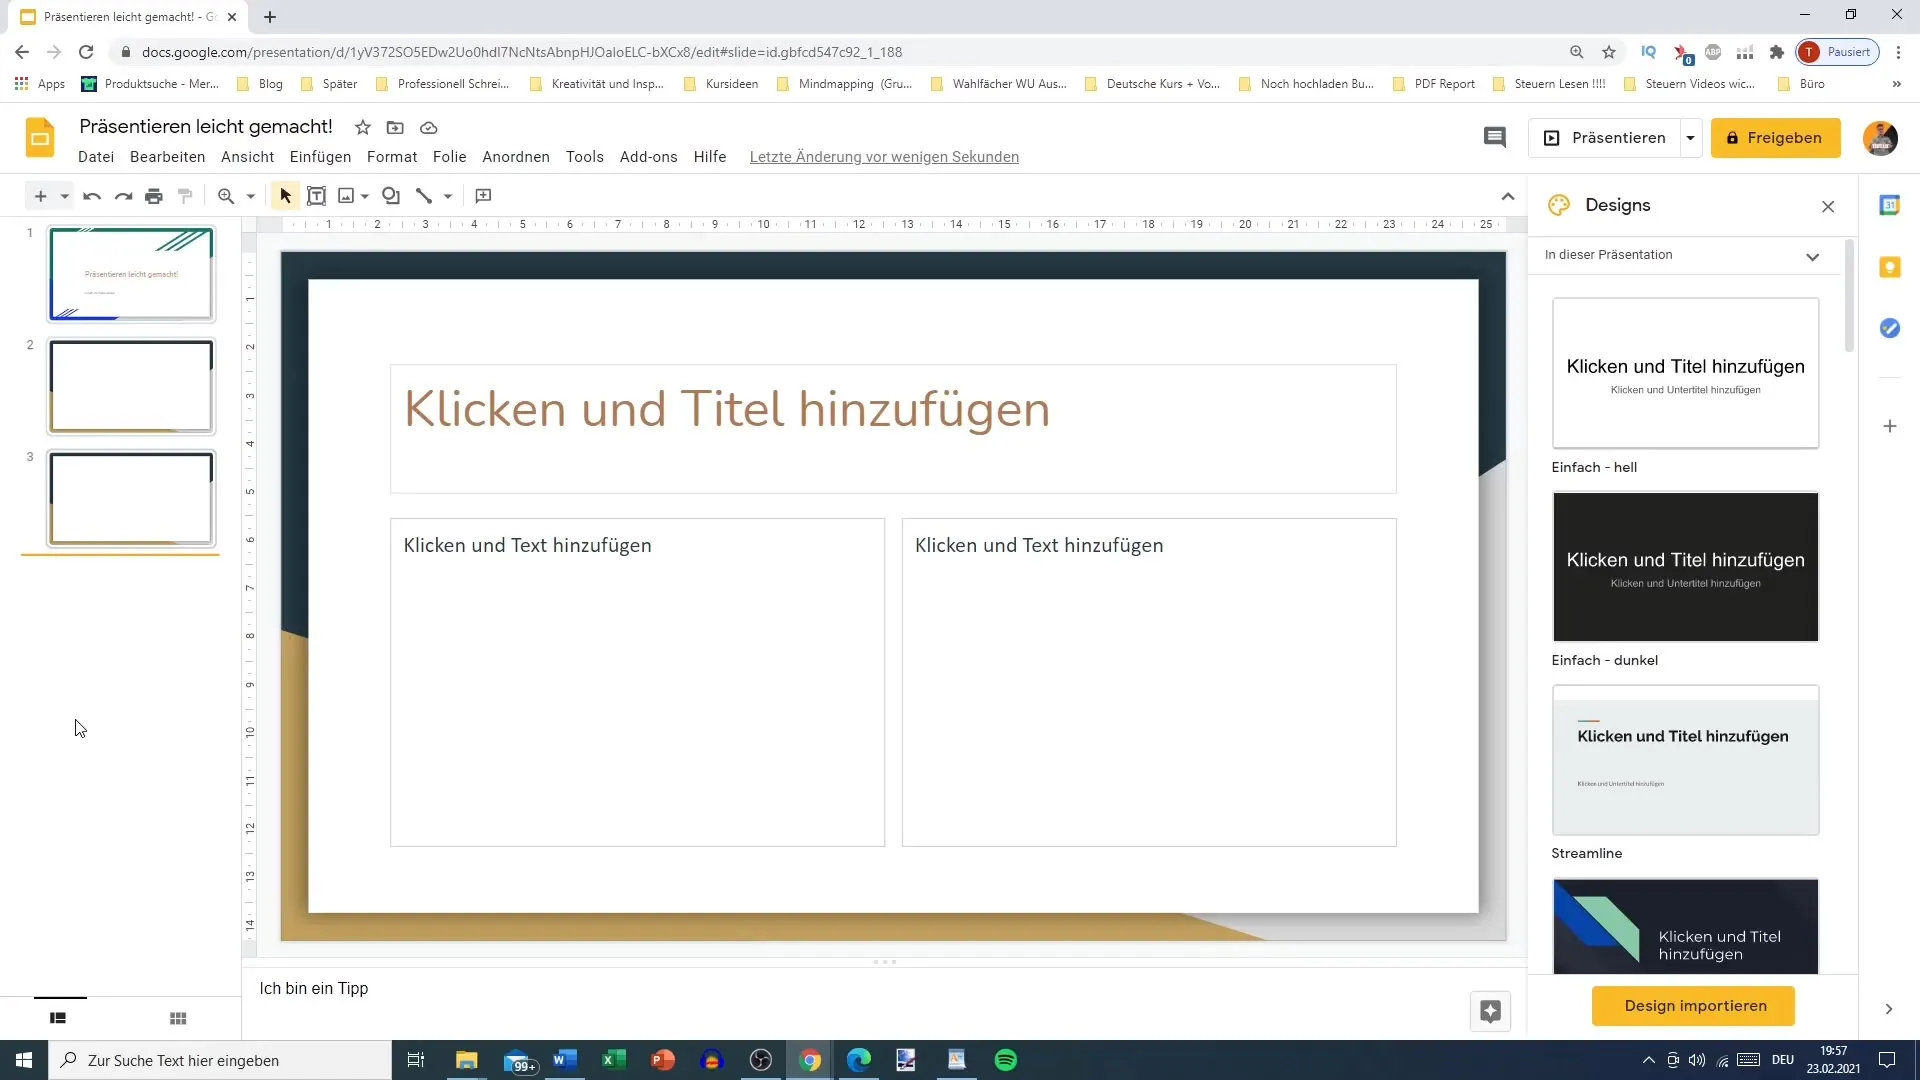Screen dimensions: 1920x1080
Task: Open the Präsentieren options dropdown
Action: point(1690,138)
